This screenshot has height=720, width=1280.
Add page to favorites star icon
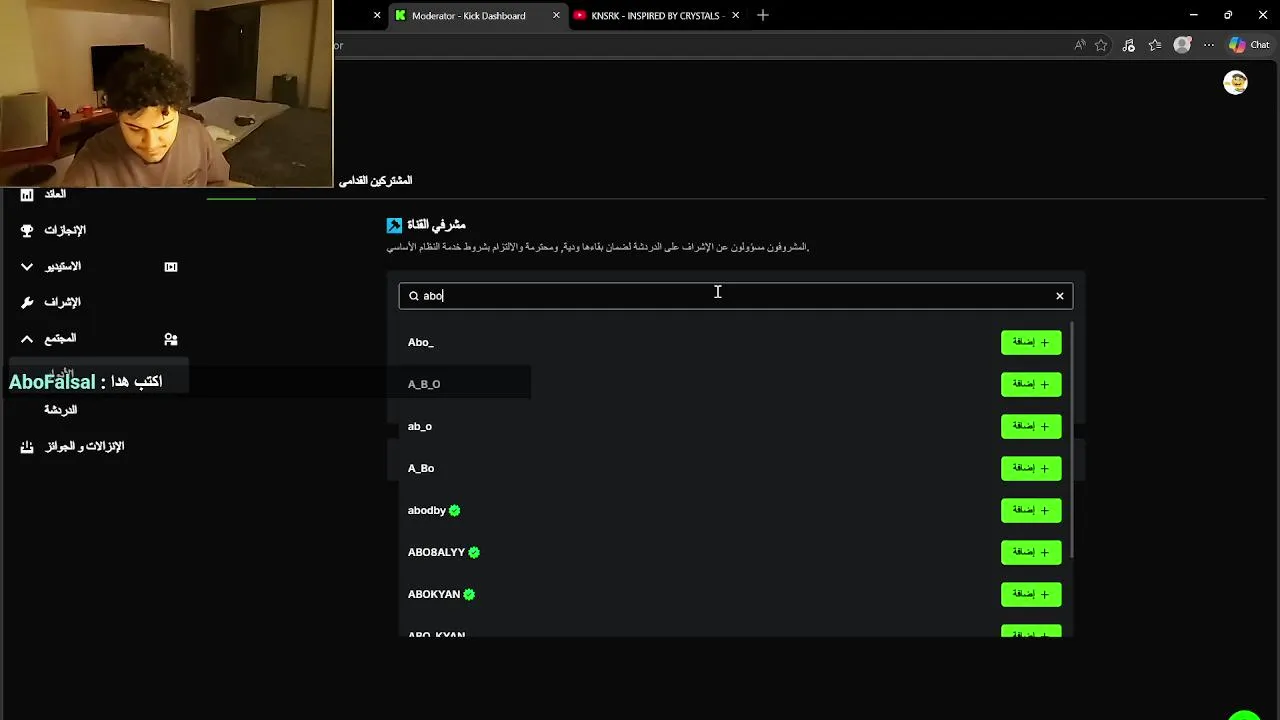(1101, 45)
